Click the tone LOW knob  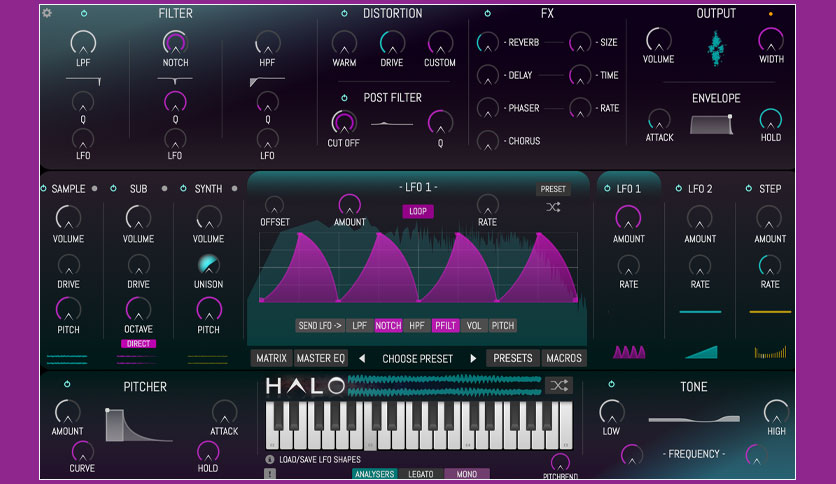[x=612, y=412]
